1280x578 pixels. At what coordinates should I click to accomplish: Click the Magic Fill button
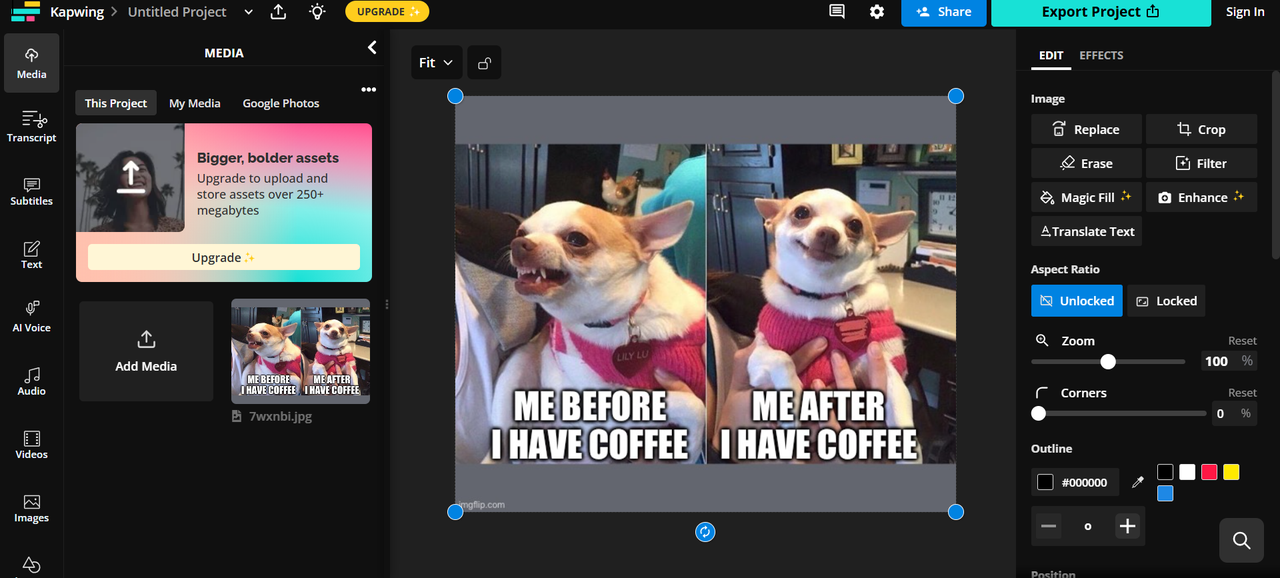[1086, 198]
